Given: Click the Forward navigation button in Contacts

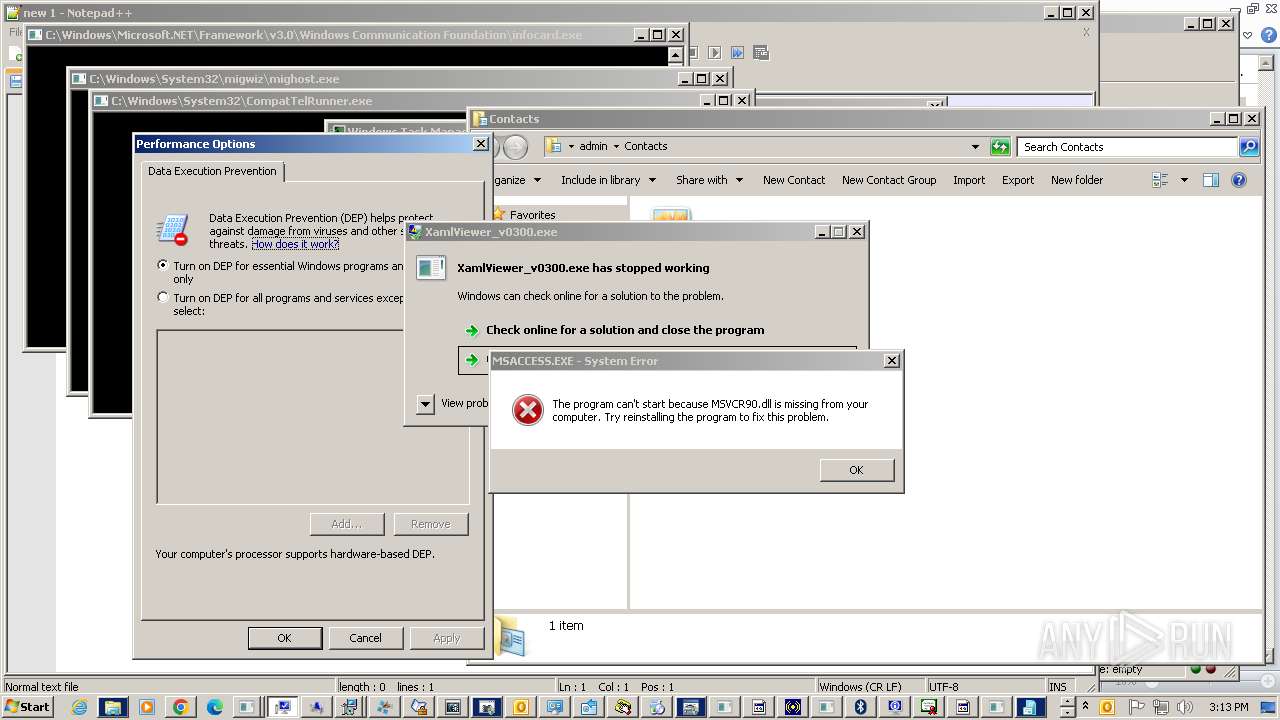Looking at the screenshot, I should pyautogui.click(x=515, y=147).
